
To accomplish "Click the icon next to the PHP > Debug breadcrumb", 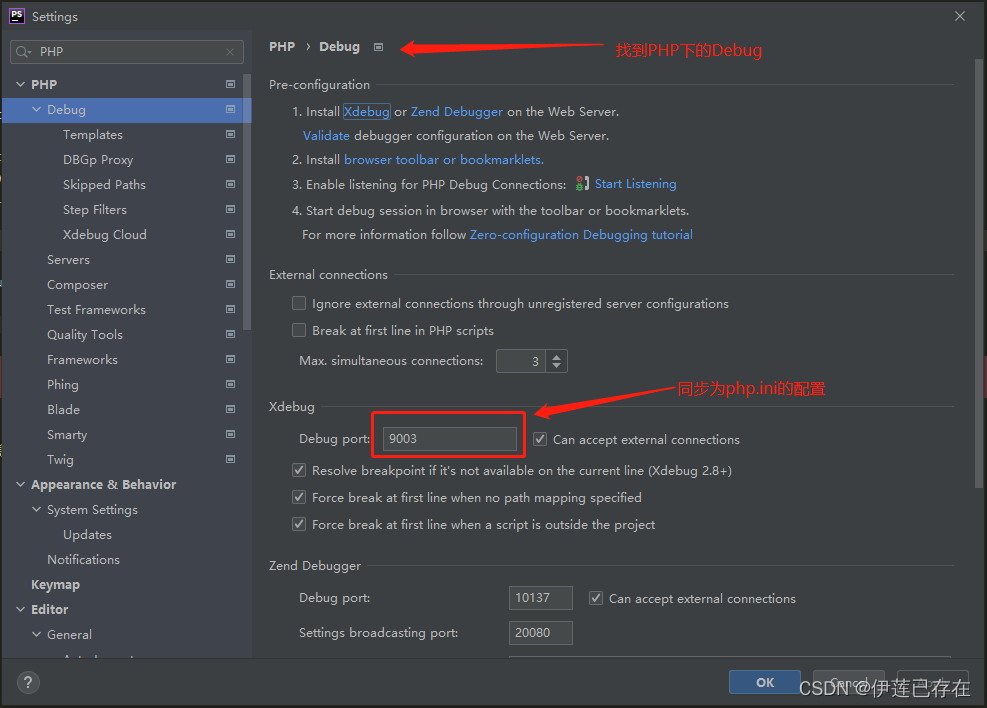I will point(378,47).
